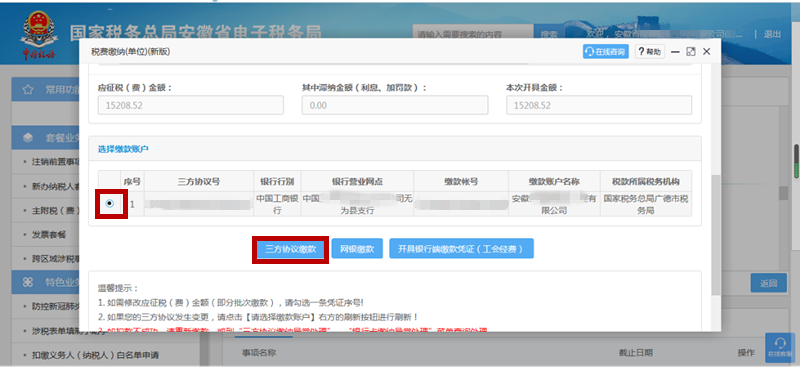Image resolution: width=800 pixels, height=367 pixels.
Task: Click the 其中滞纳金额 field showing 0.00
Action: coord(395,105)
